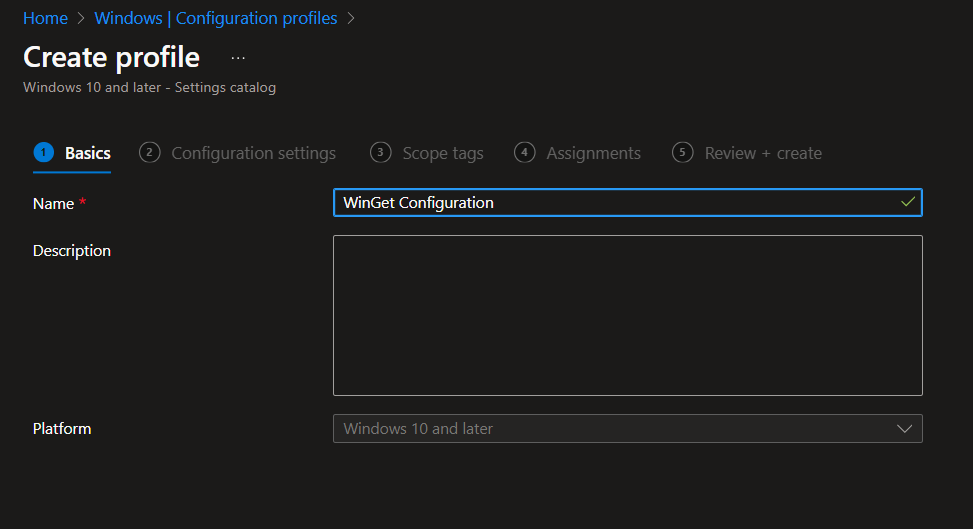Image resolution: width=973 pixels, height=529 pixels.
Task: Select the Review + create tab label
Action: 763,153
